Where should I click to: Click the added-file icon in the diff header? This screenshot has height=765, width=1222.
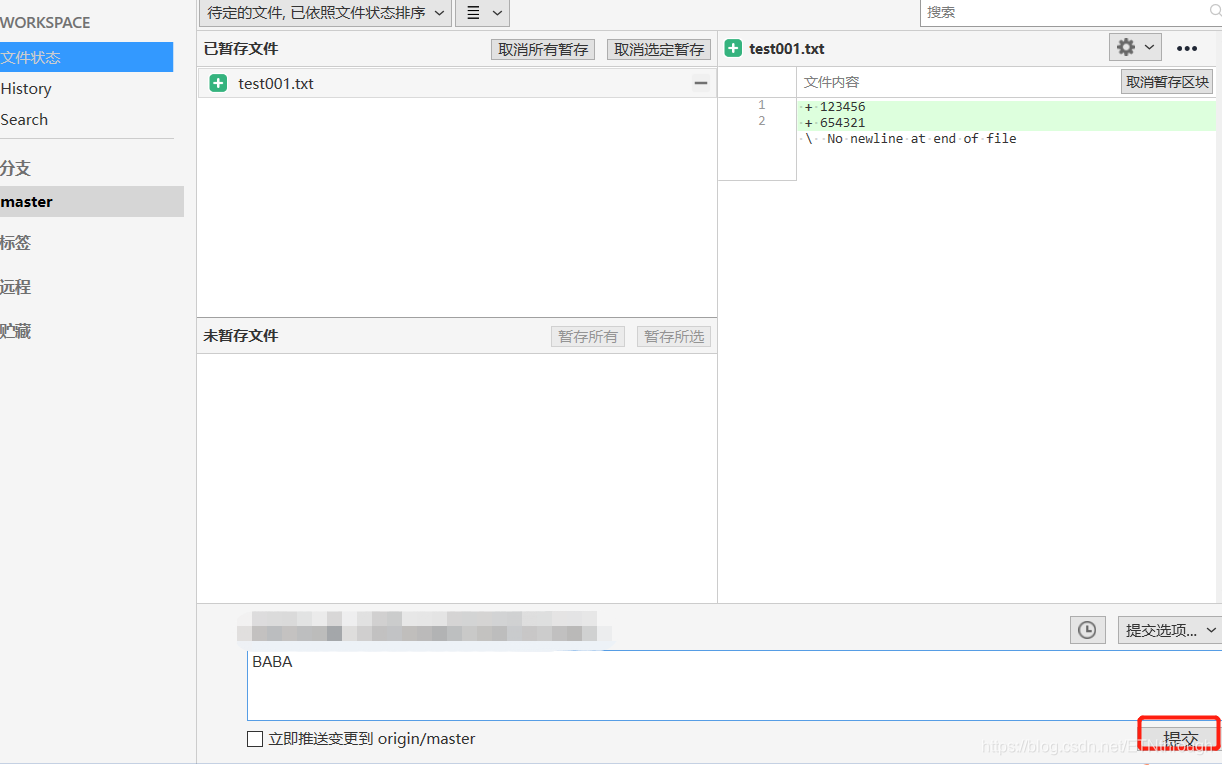(733, 48)
